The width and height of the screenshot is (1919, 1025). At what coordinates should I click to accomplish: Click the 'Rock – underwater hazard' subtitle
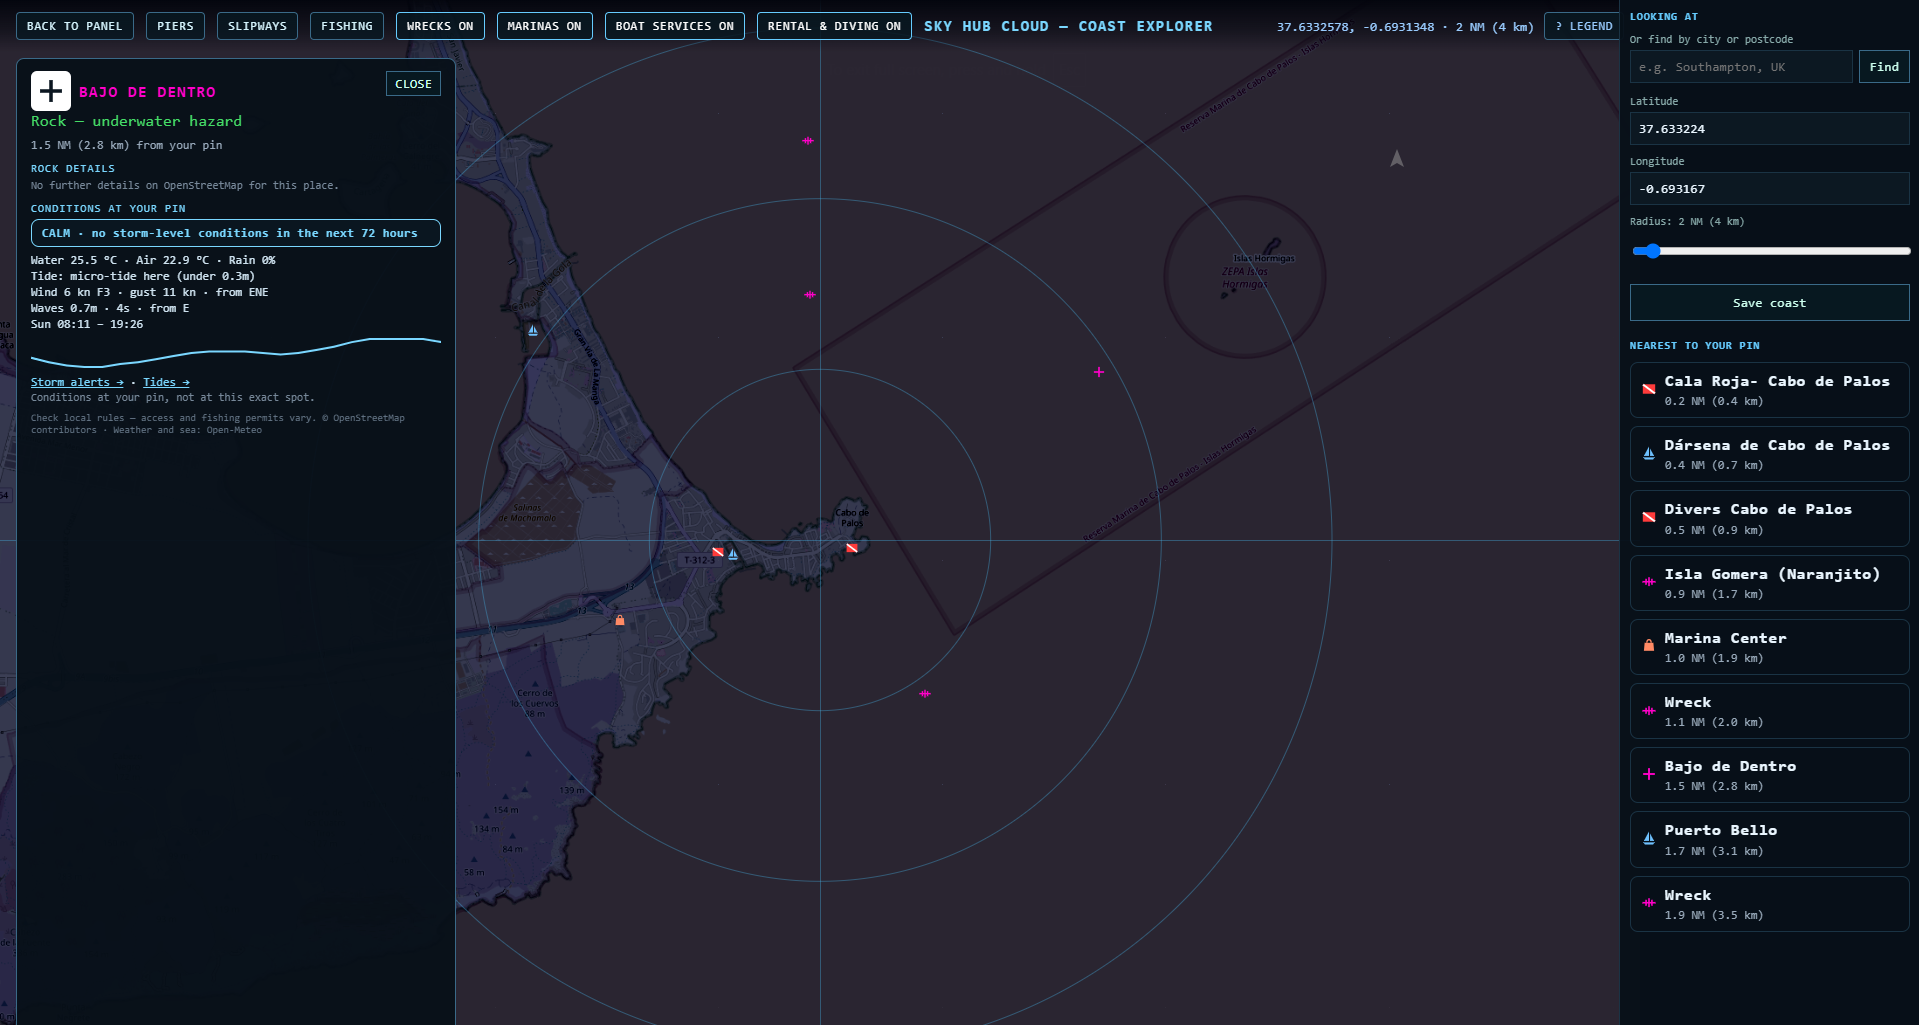pyautogui.click(x=136, y=121)
